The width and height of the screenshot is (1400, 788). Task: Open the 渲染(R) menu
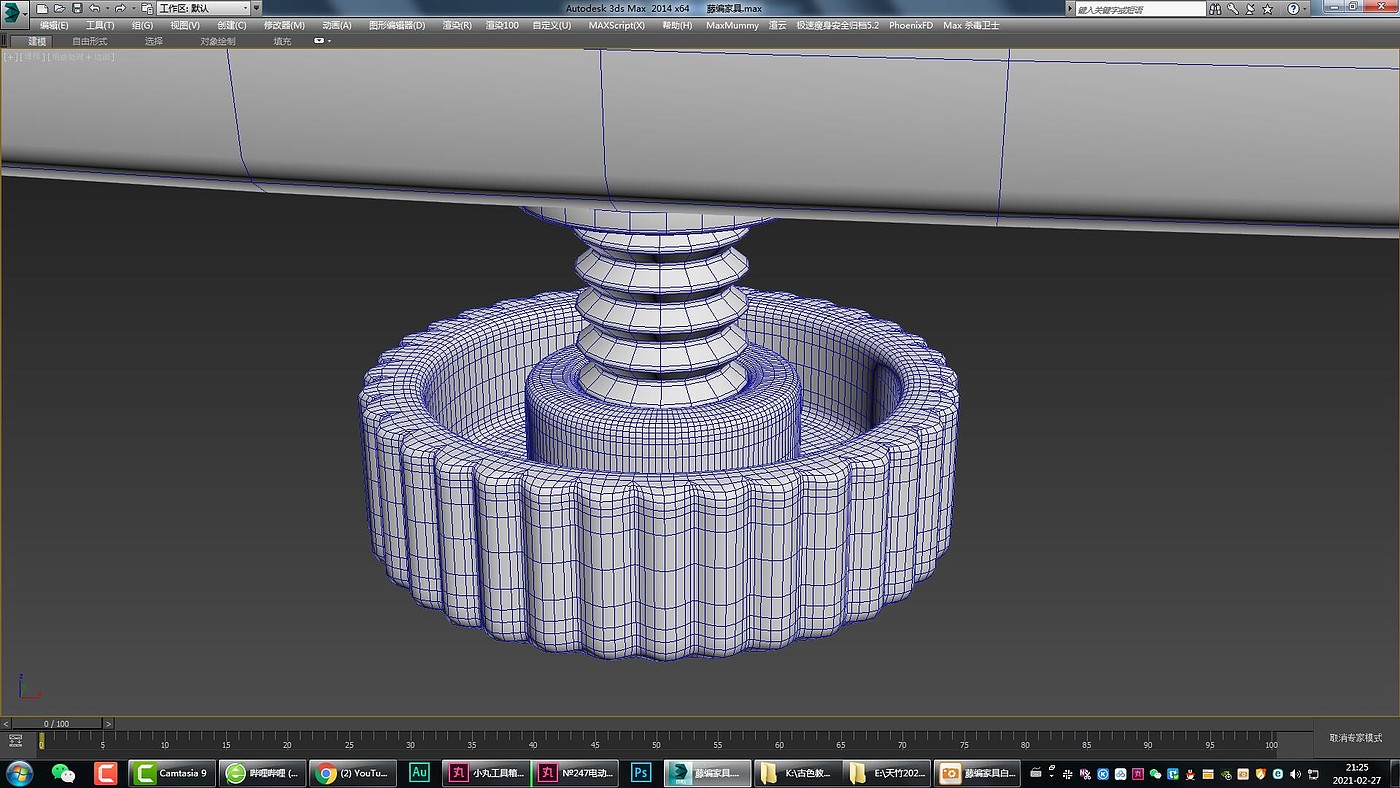click(457, 25)
